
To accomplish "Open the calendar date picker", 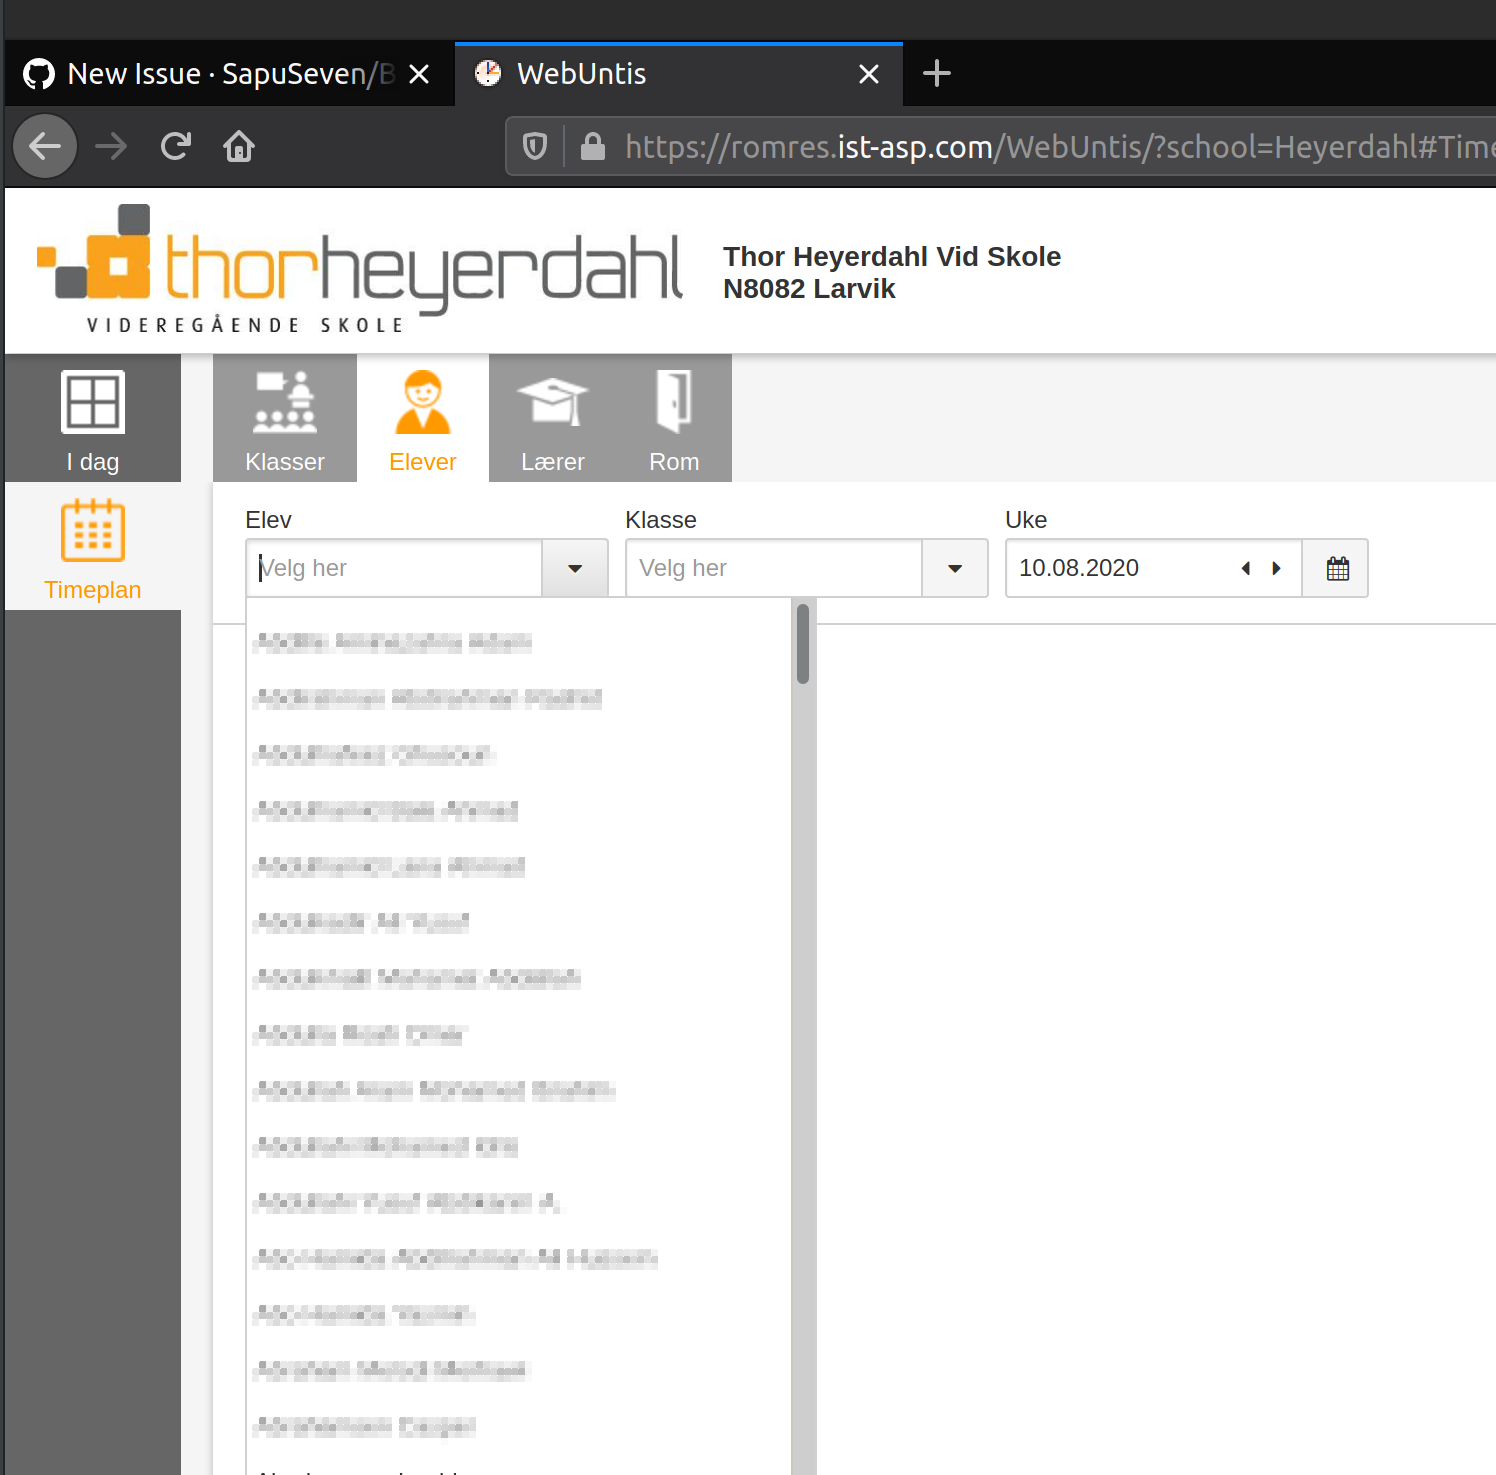I will [1335, 568].
